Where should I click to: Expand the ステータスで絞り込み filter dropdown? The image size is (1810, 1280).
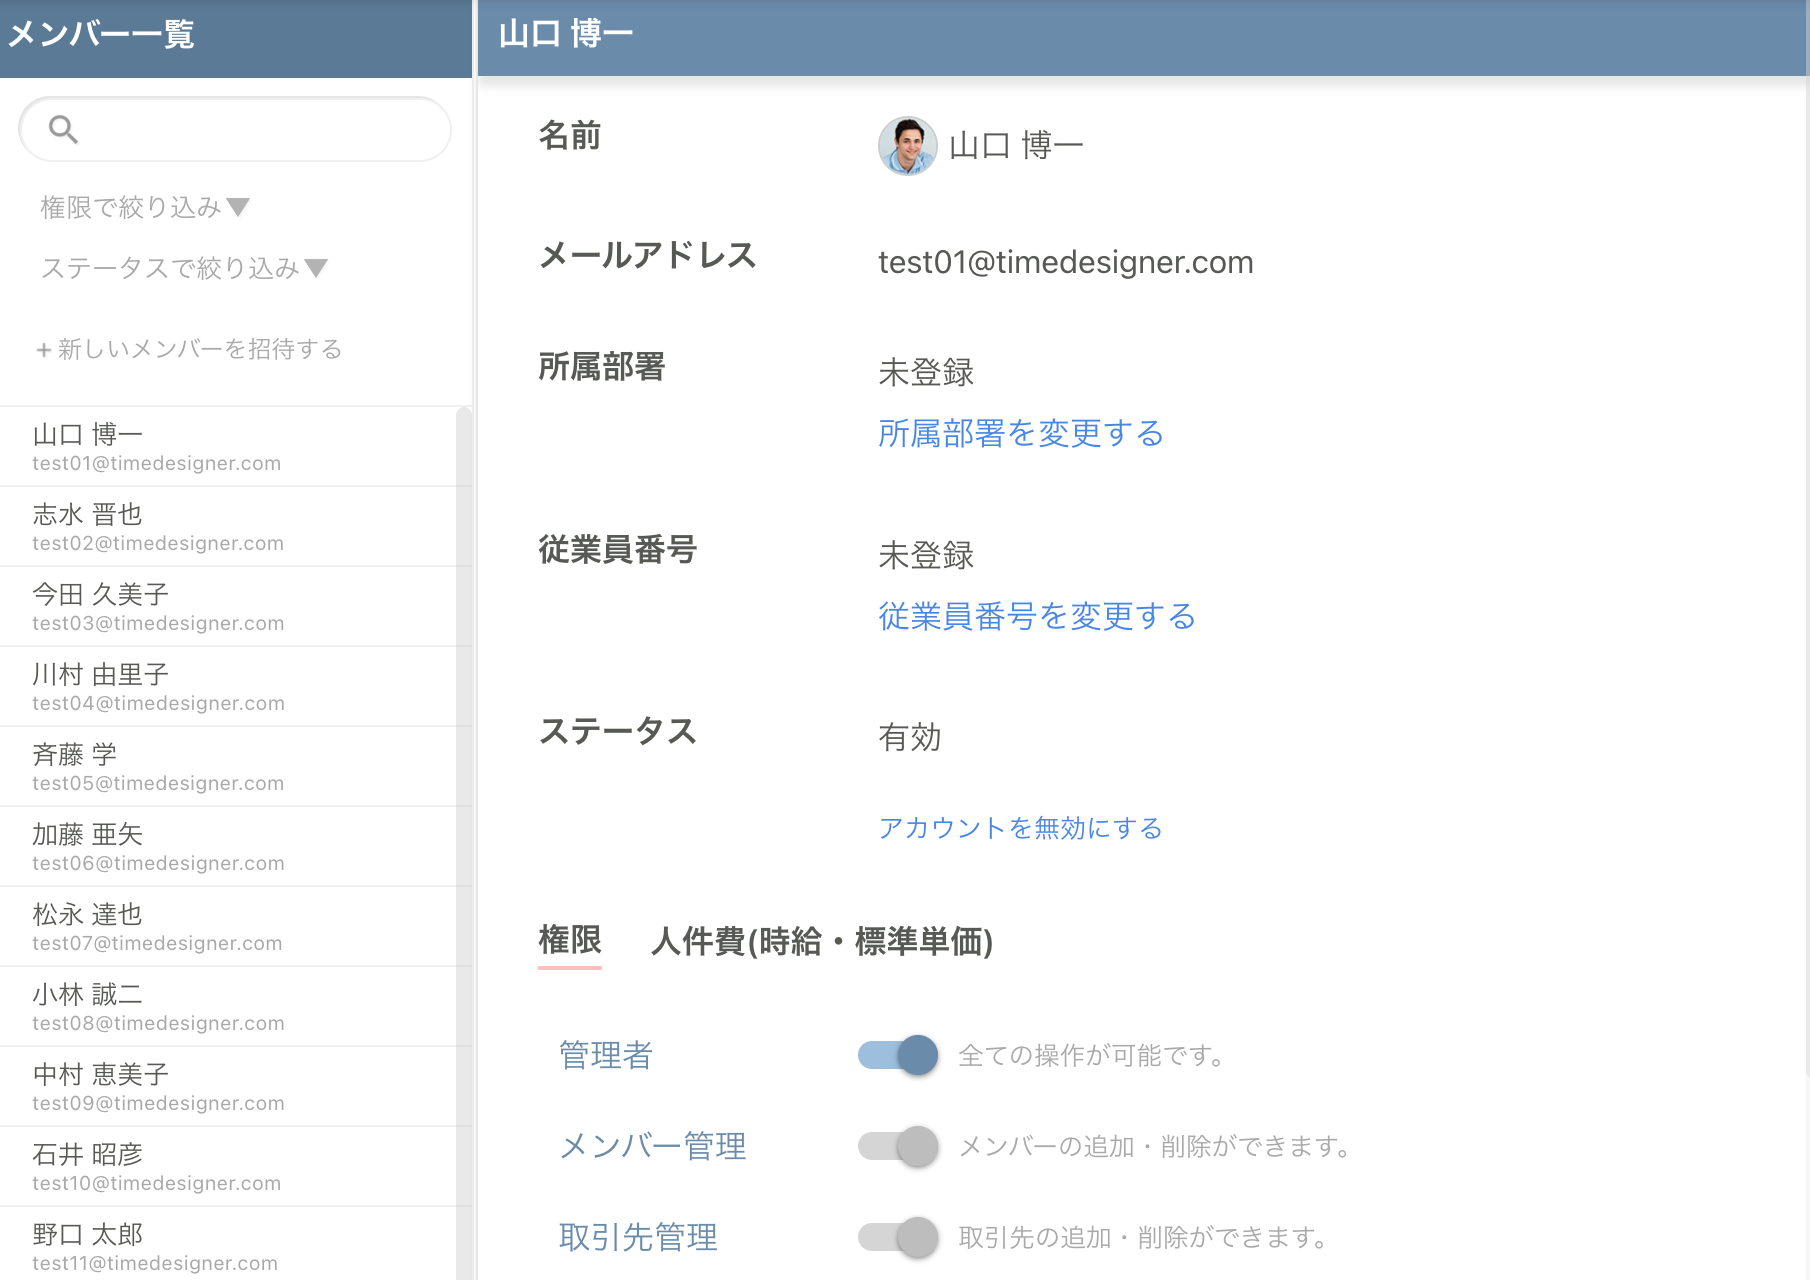183,268
